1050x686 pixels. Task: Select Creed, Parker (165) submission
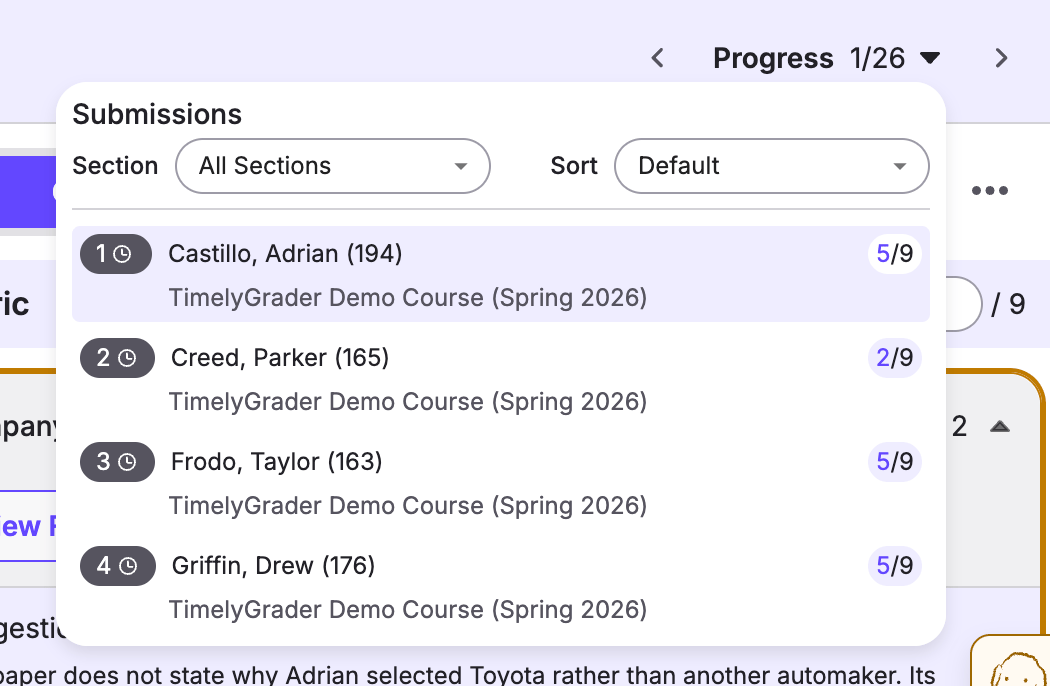point(501,379)
